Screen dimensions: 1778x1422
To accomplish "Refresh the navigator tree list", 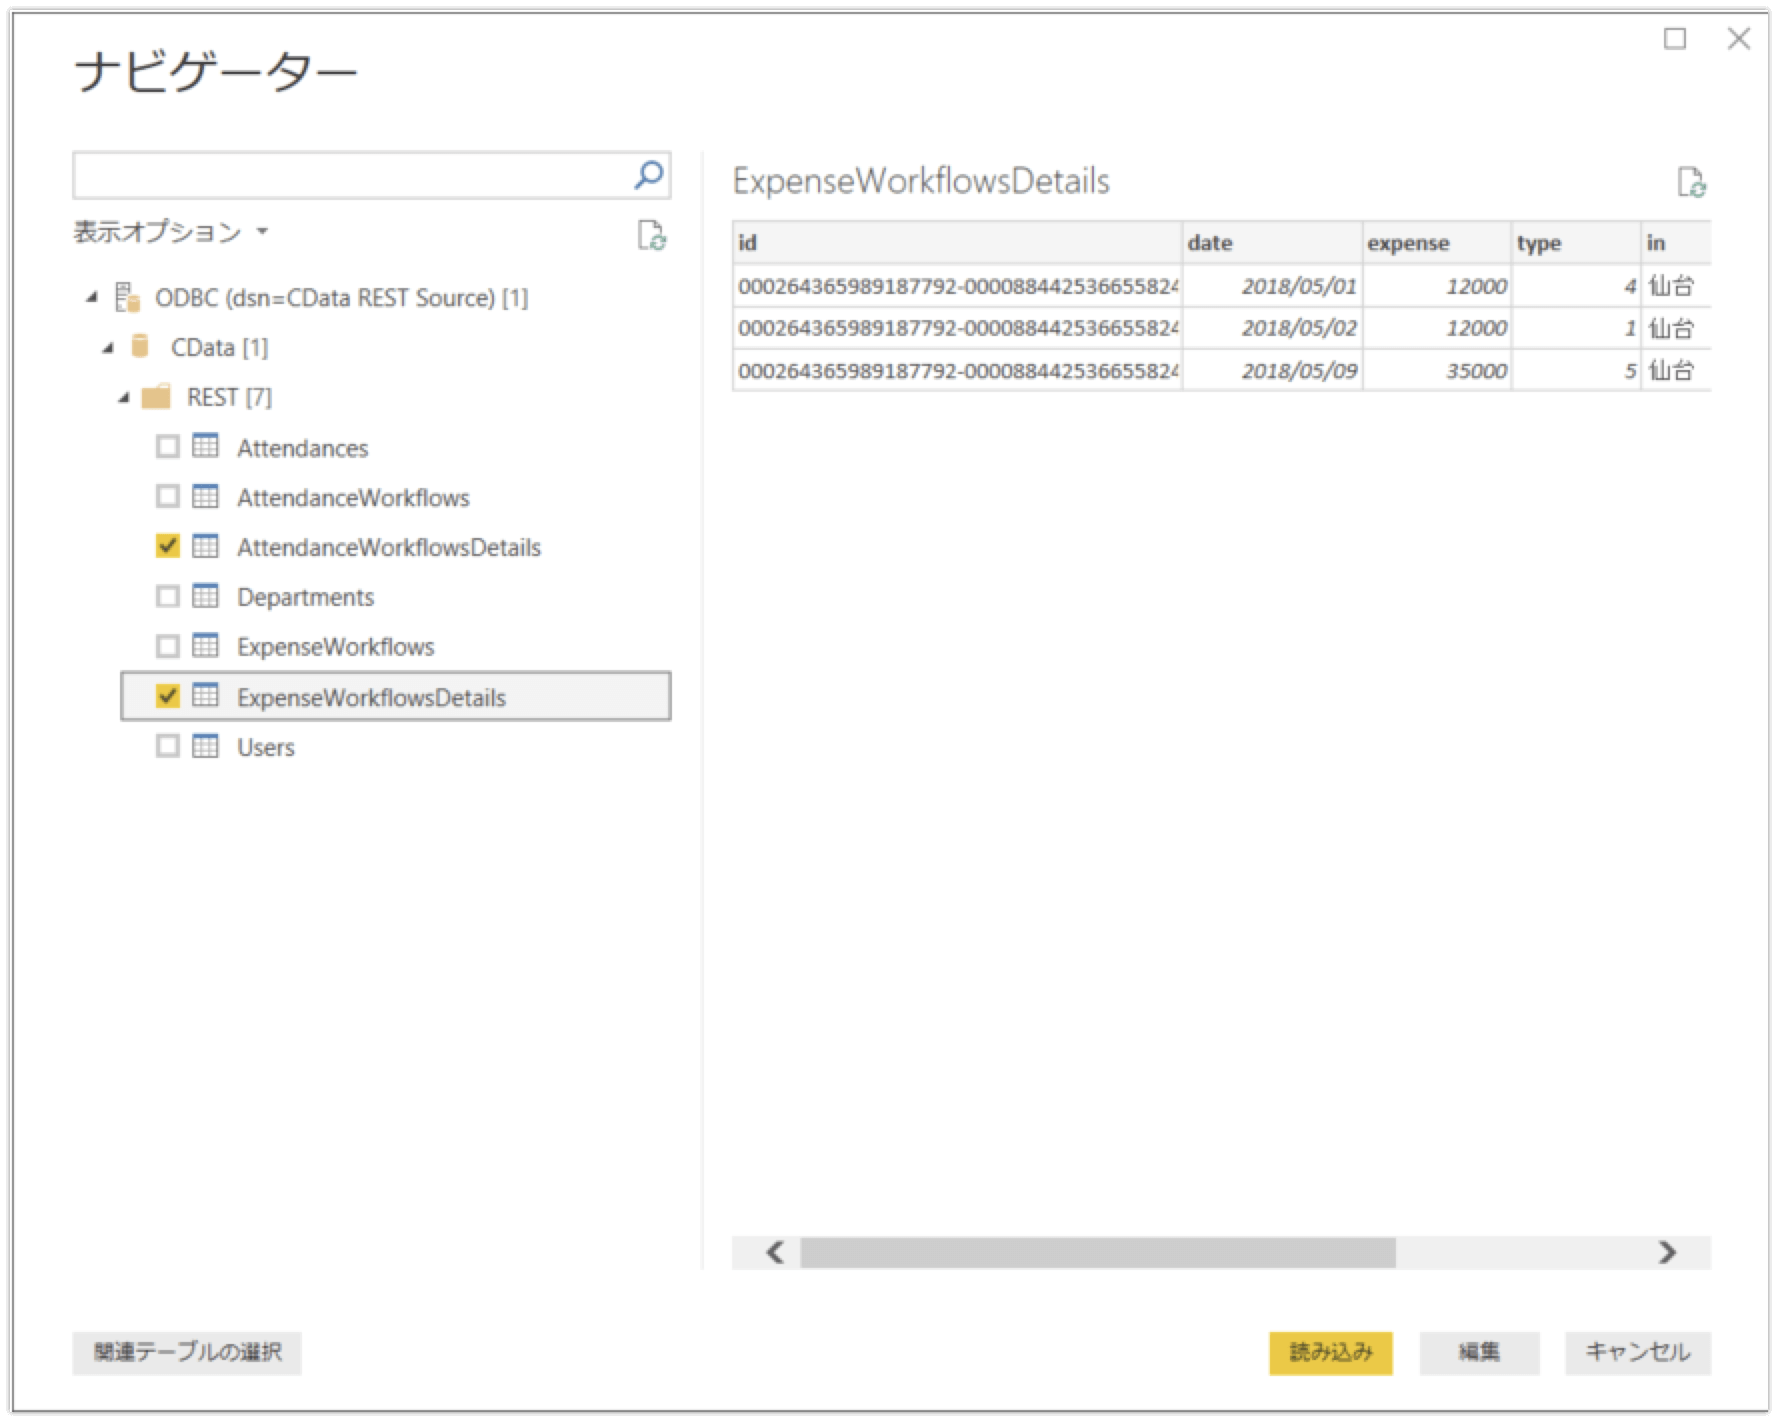I will 652,235.
